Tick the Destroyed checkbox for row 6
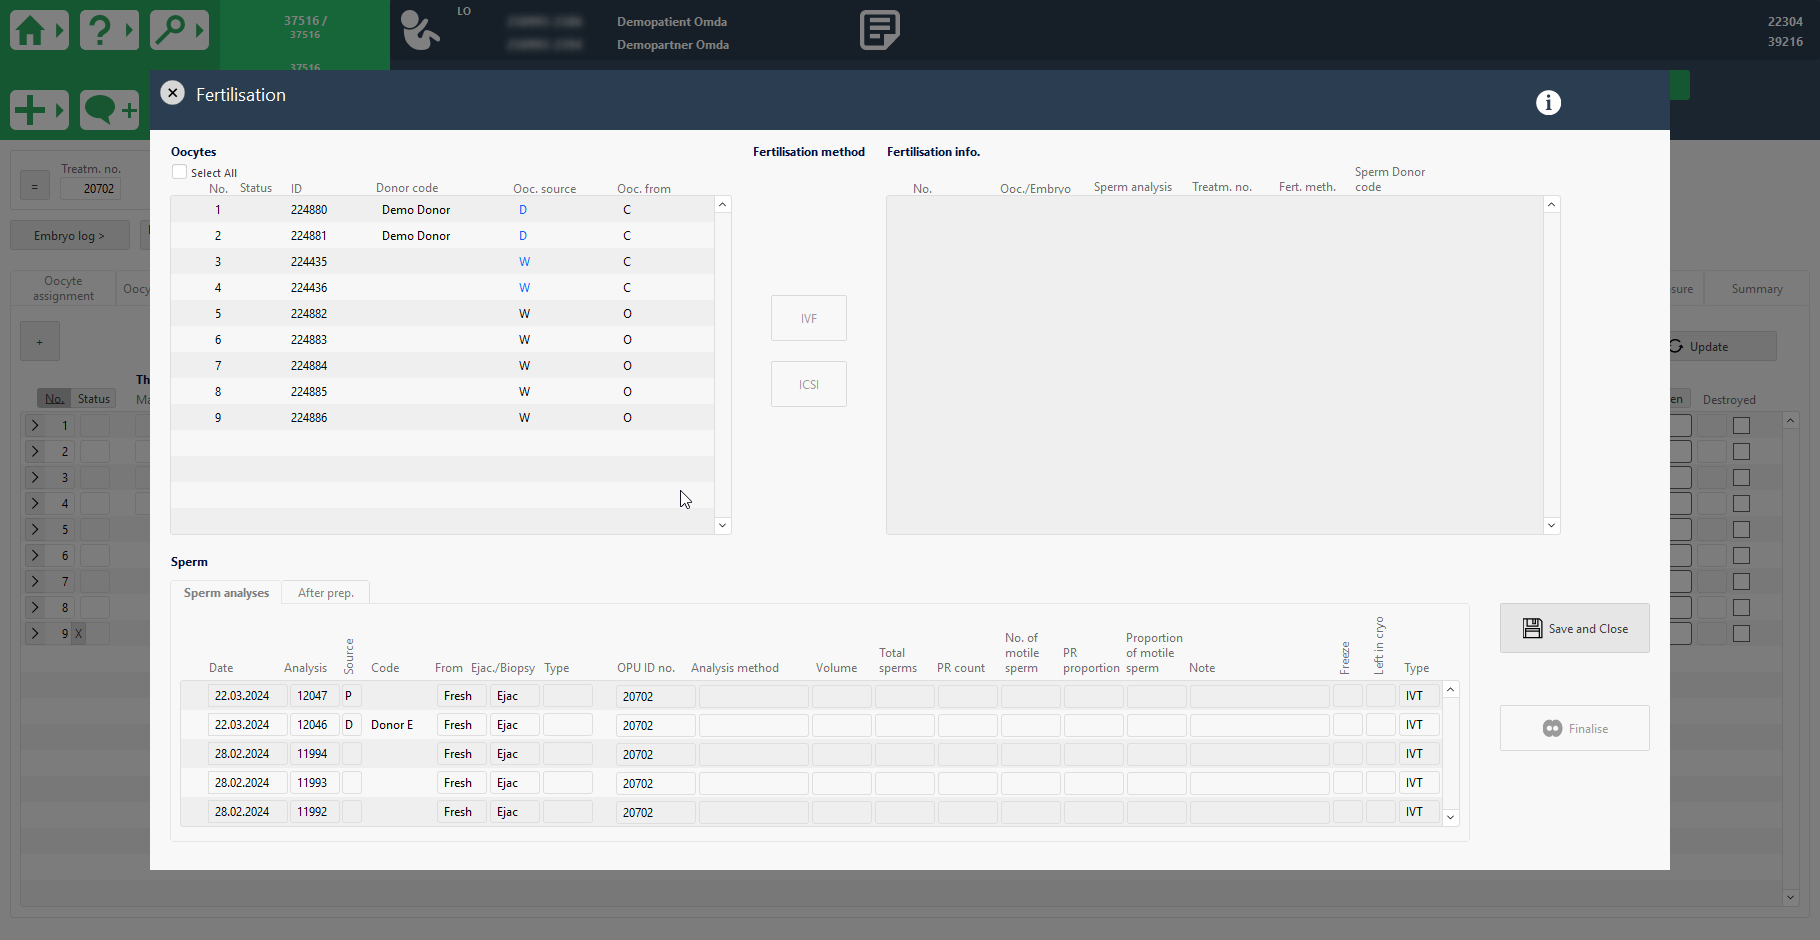Screen dimensions: 1820x940 [x=1742, y=556]
